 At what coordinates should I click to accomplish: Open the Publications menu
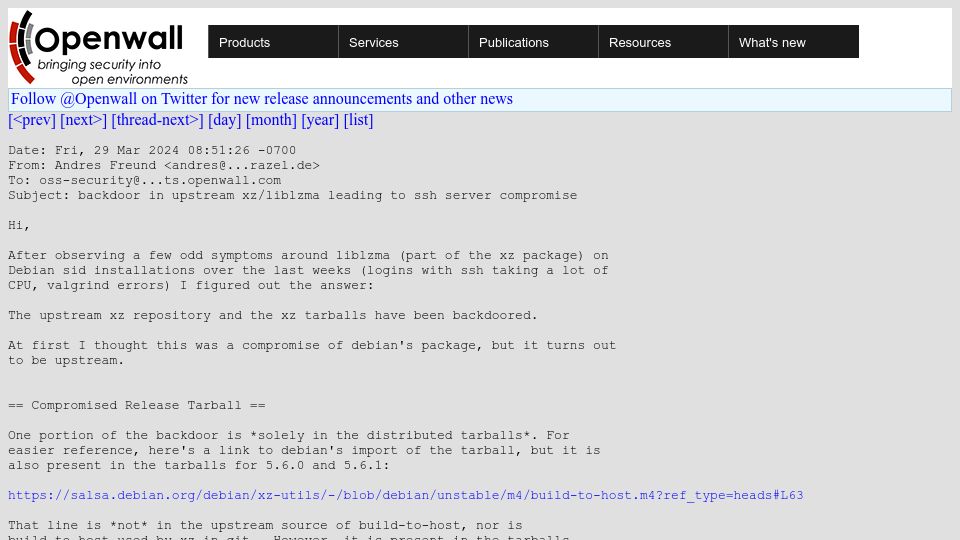(533, 42)
